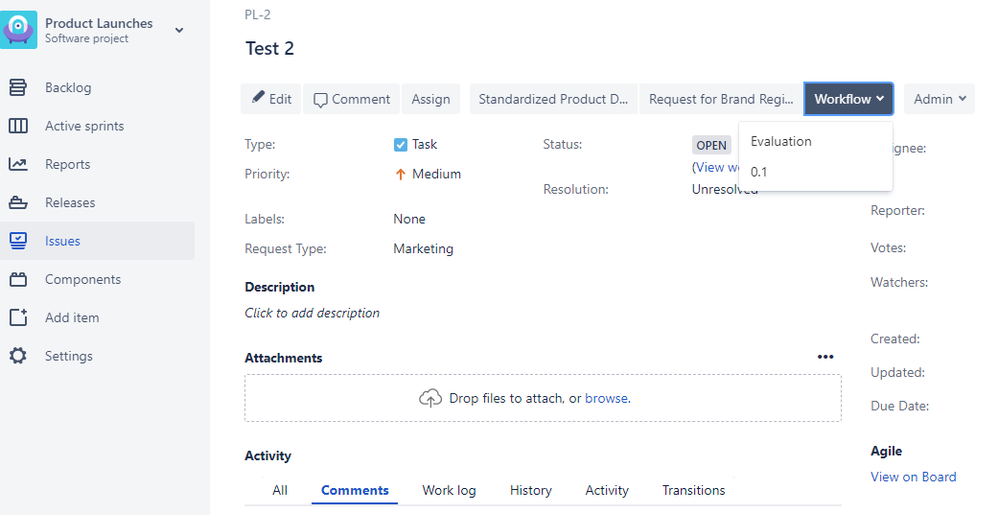Follow the View on Board link
The image size is (998, 515).
click(913, 477)
